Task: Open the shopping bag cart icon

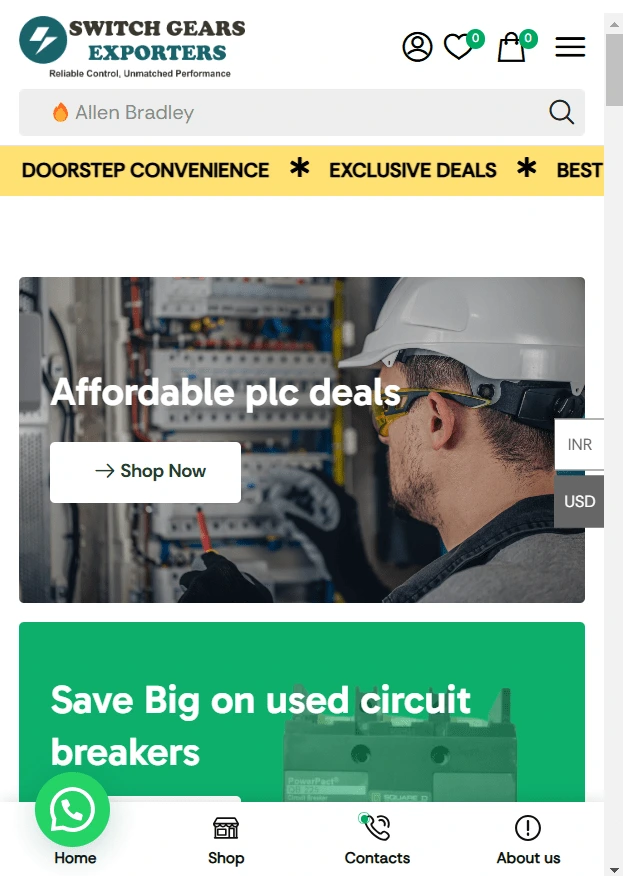Action: point(511,47)
